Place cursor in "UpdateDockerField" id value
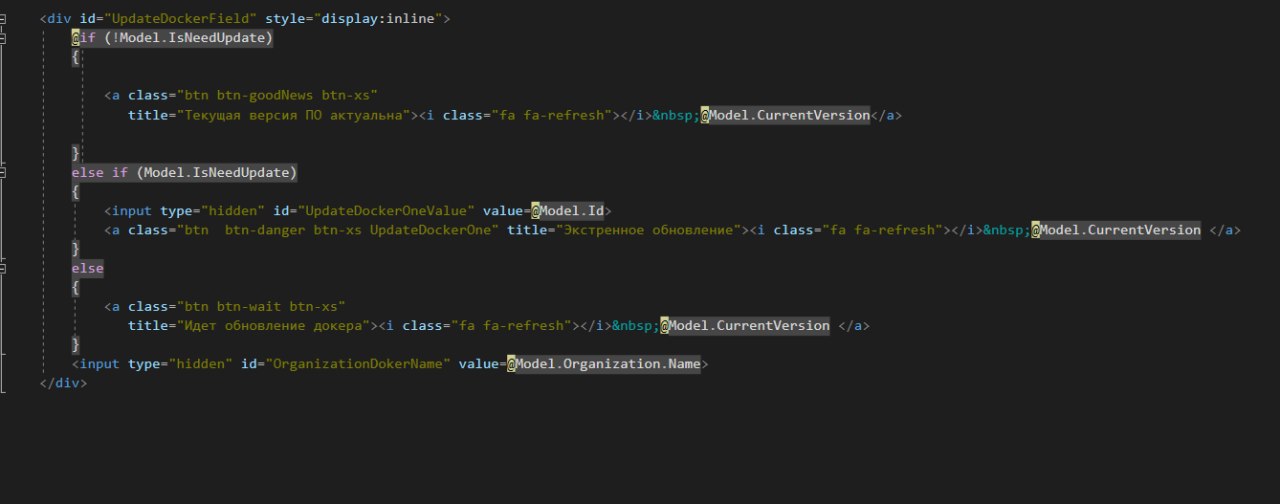 [179, 19]
